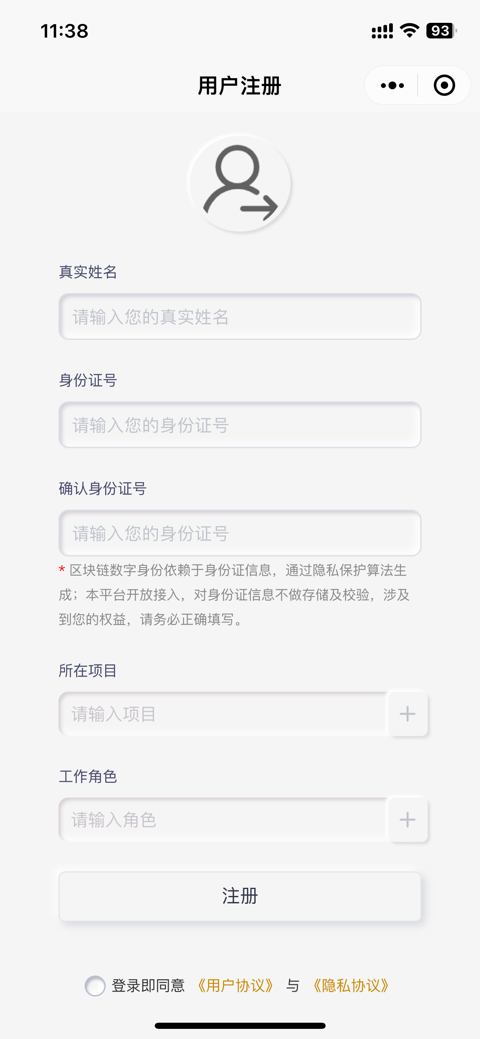Focus the 身份证号 input field
The width and height of the screenshot is (480, 1039).
click(240, 425)
